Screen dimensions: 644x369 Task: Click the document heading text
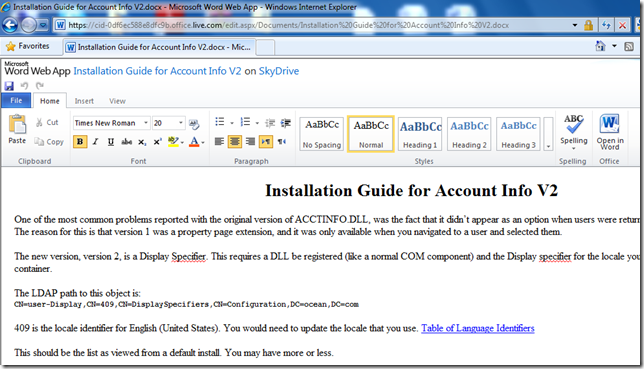point(411,191)
